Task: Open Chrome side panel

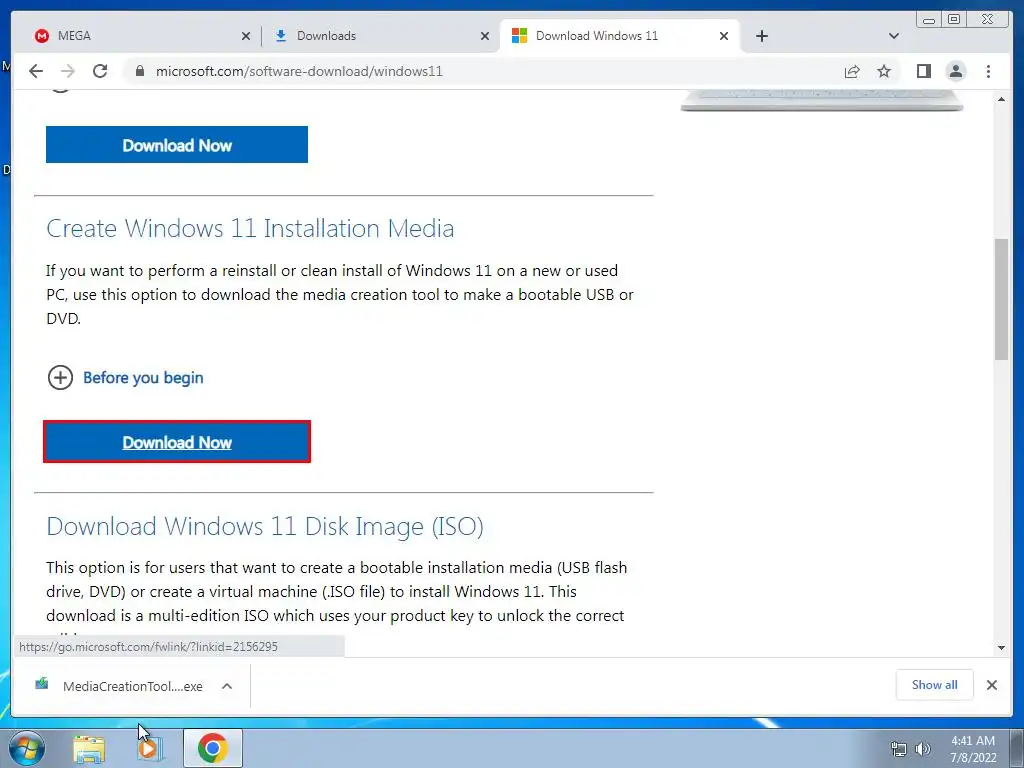Action: pos(923,71)
